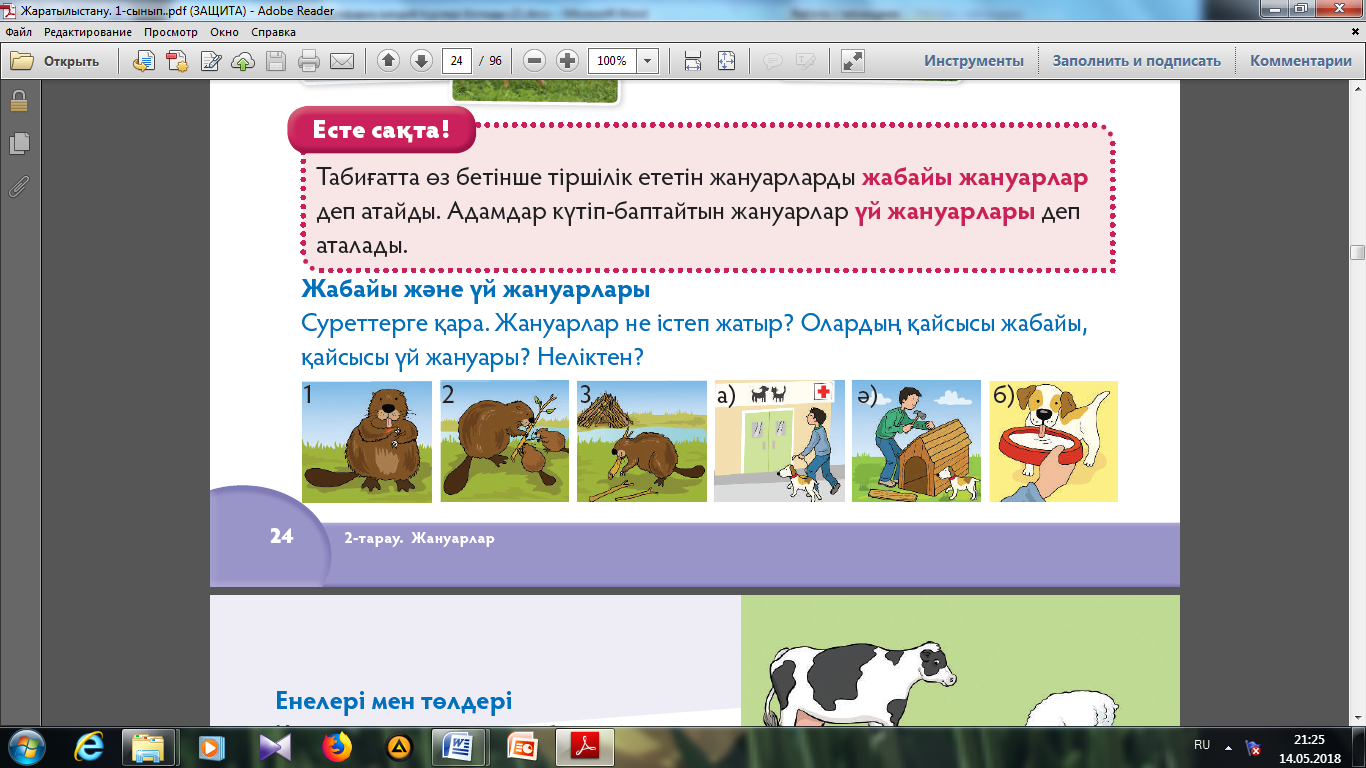Open the attachments paperclip panel icon
This screenshot has width=1366, height=768.
click(19, 186)
